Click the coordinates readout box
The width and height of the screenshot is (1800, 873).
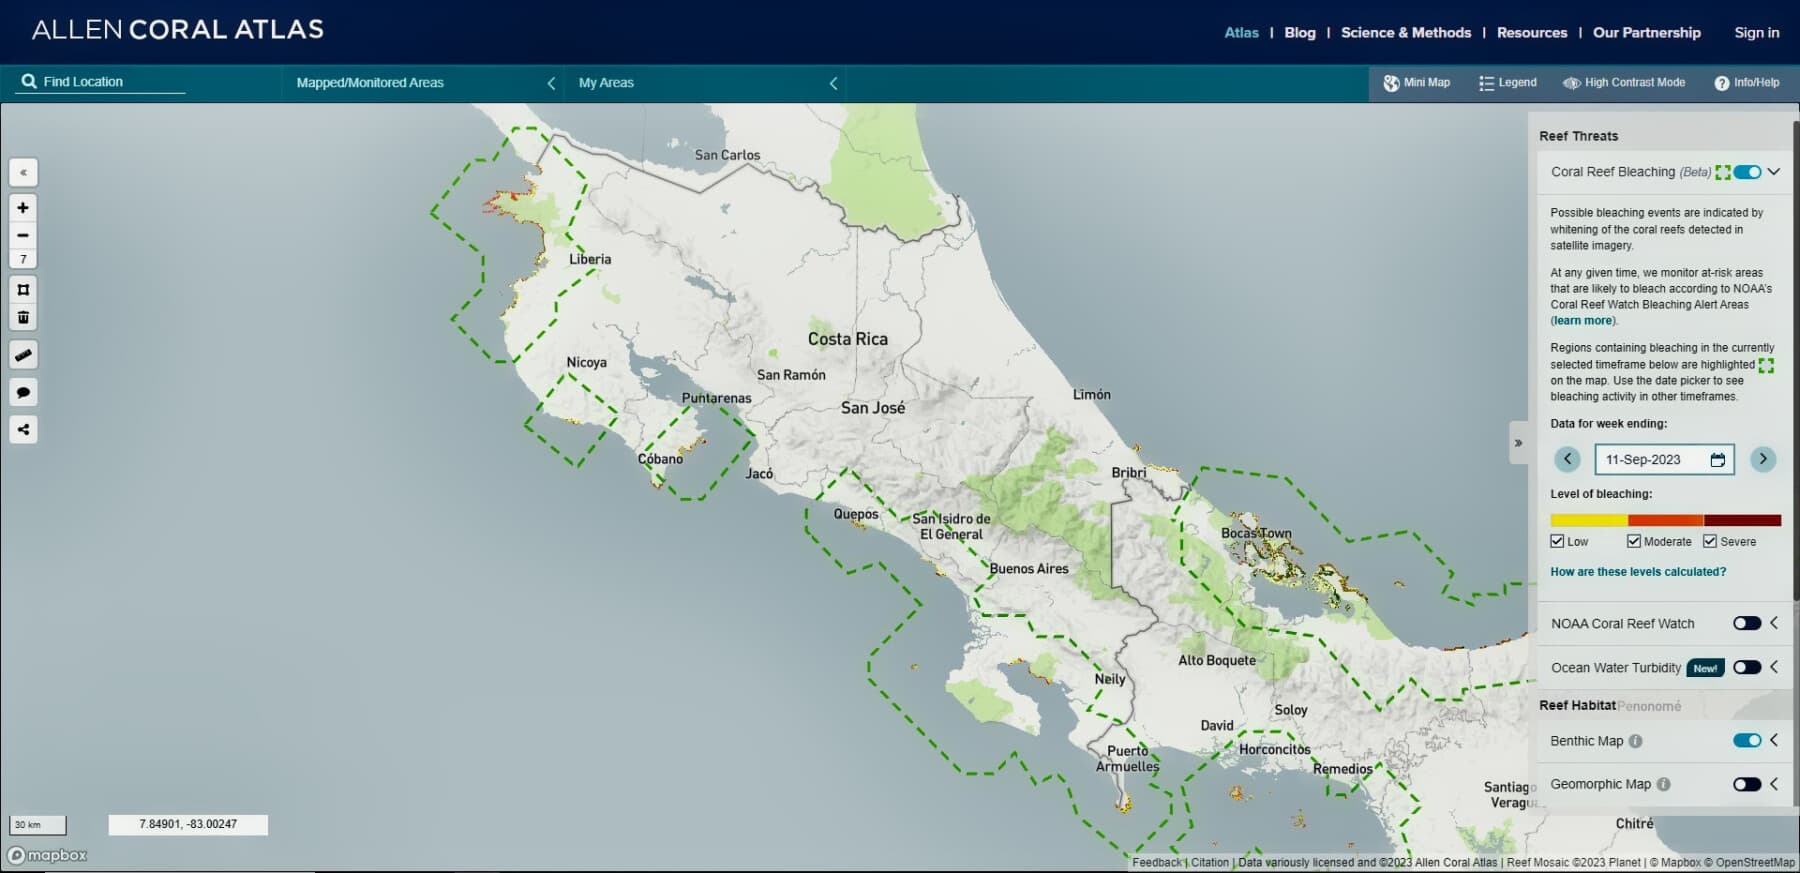tap(188, 824)
